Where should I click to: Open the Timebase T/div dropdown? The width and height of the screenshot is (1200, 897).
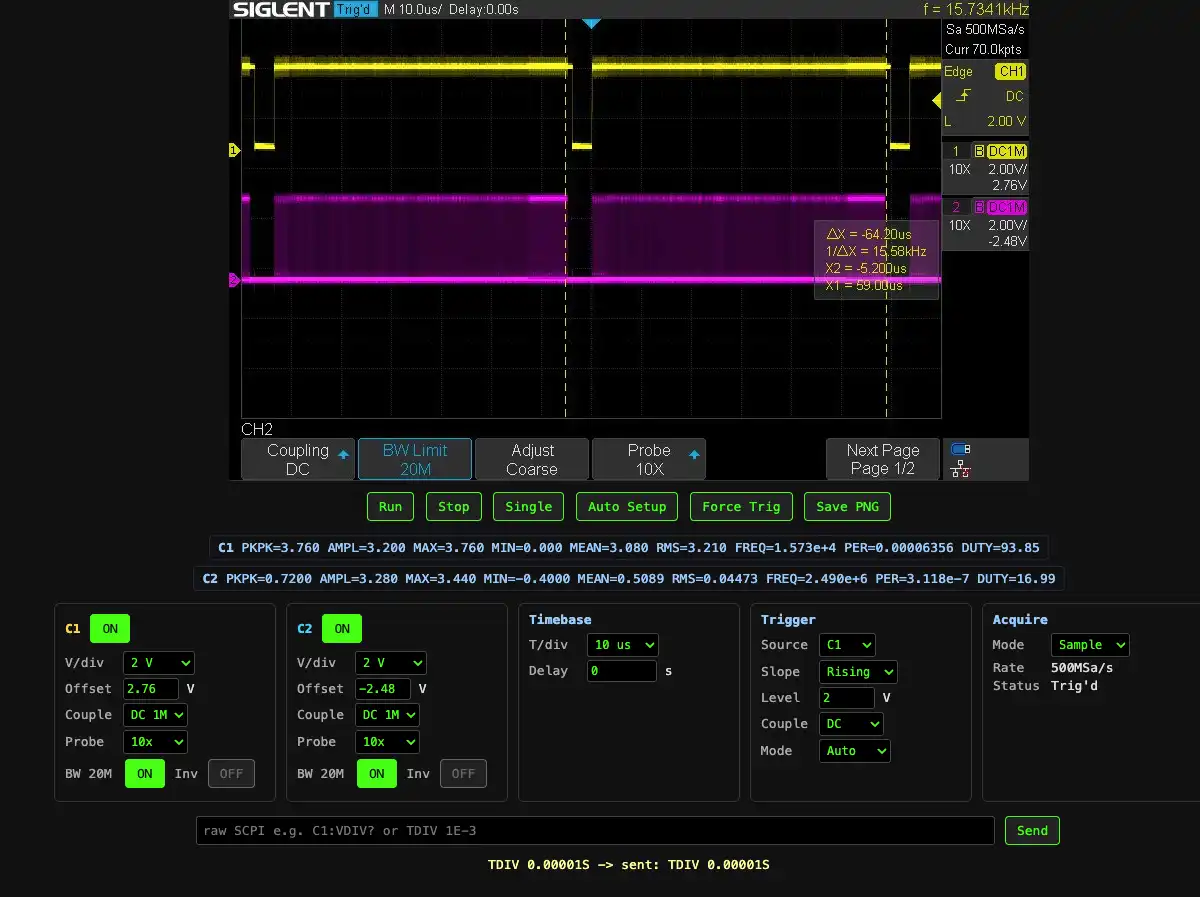tap(622, 644)
